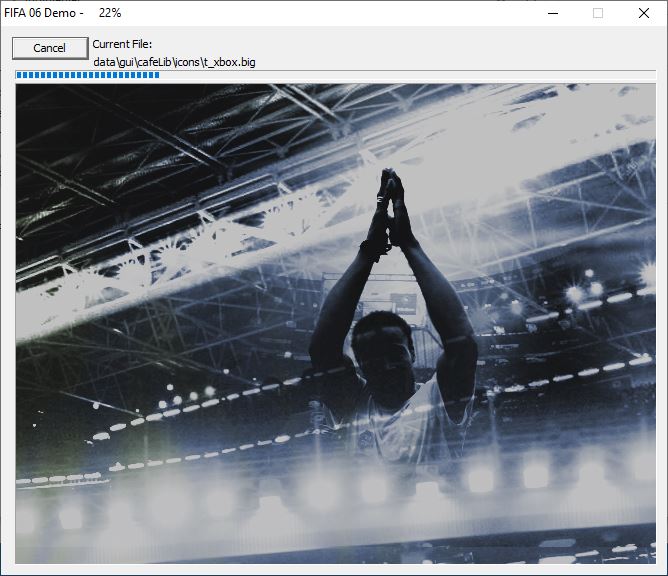Click the 'FIFA 06 Demo - 22%' window title
Viewport: 668px width, 576px height.
point(63,13)
